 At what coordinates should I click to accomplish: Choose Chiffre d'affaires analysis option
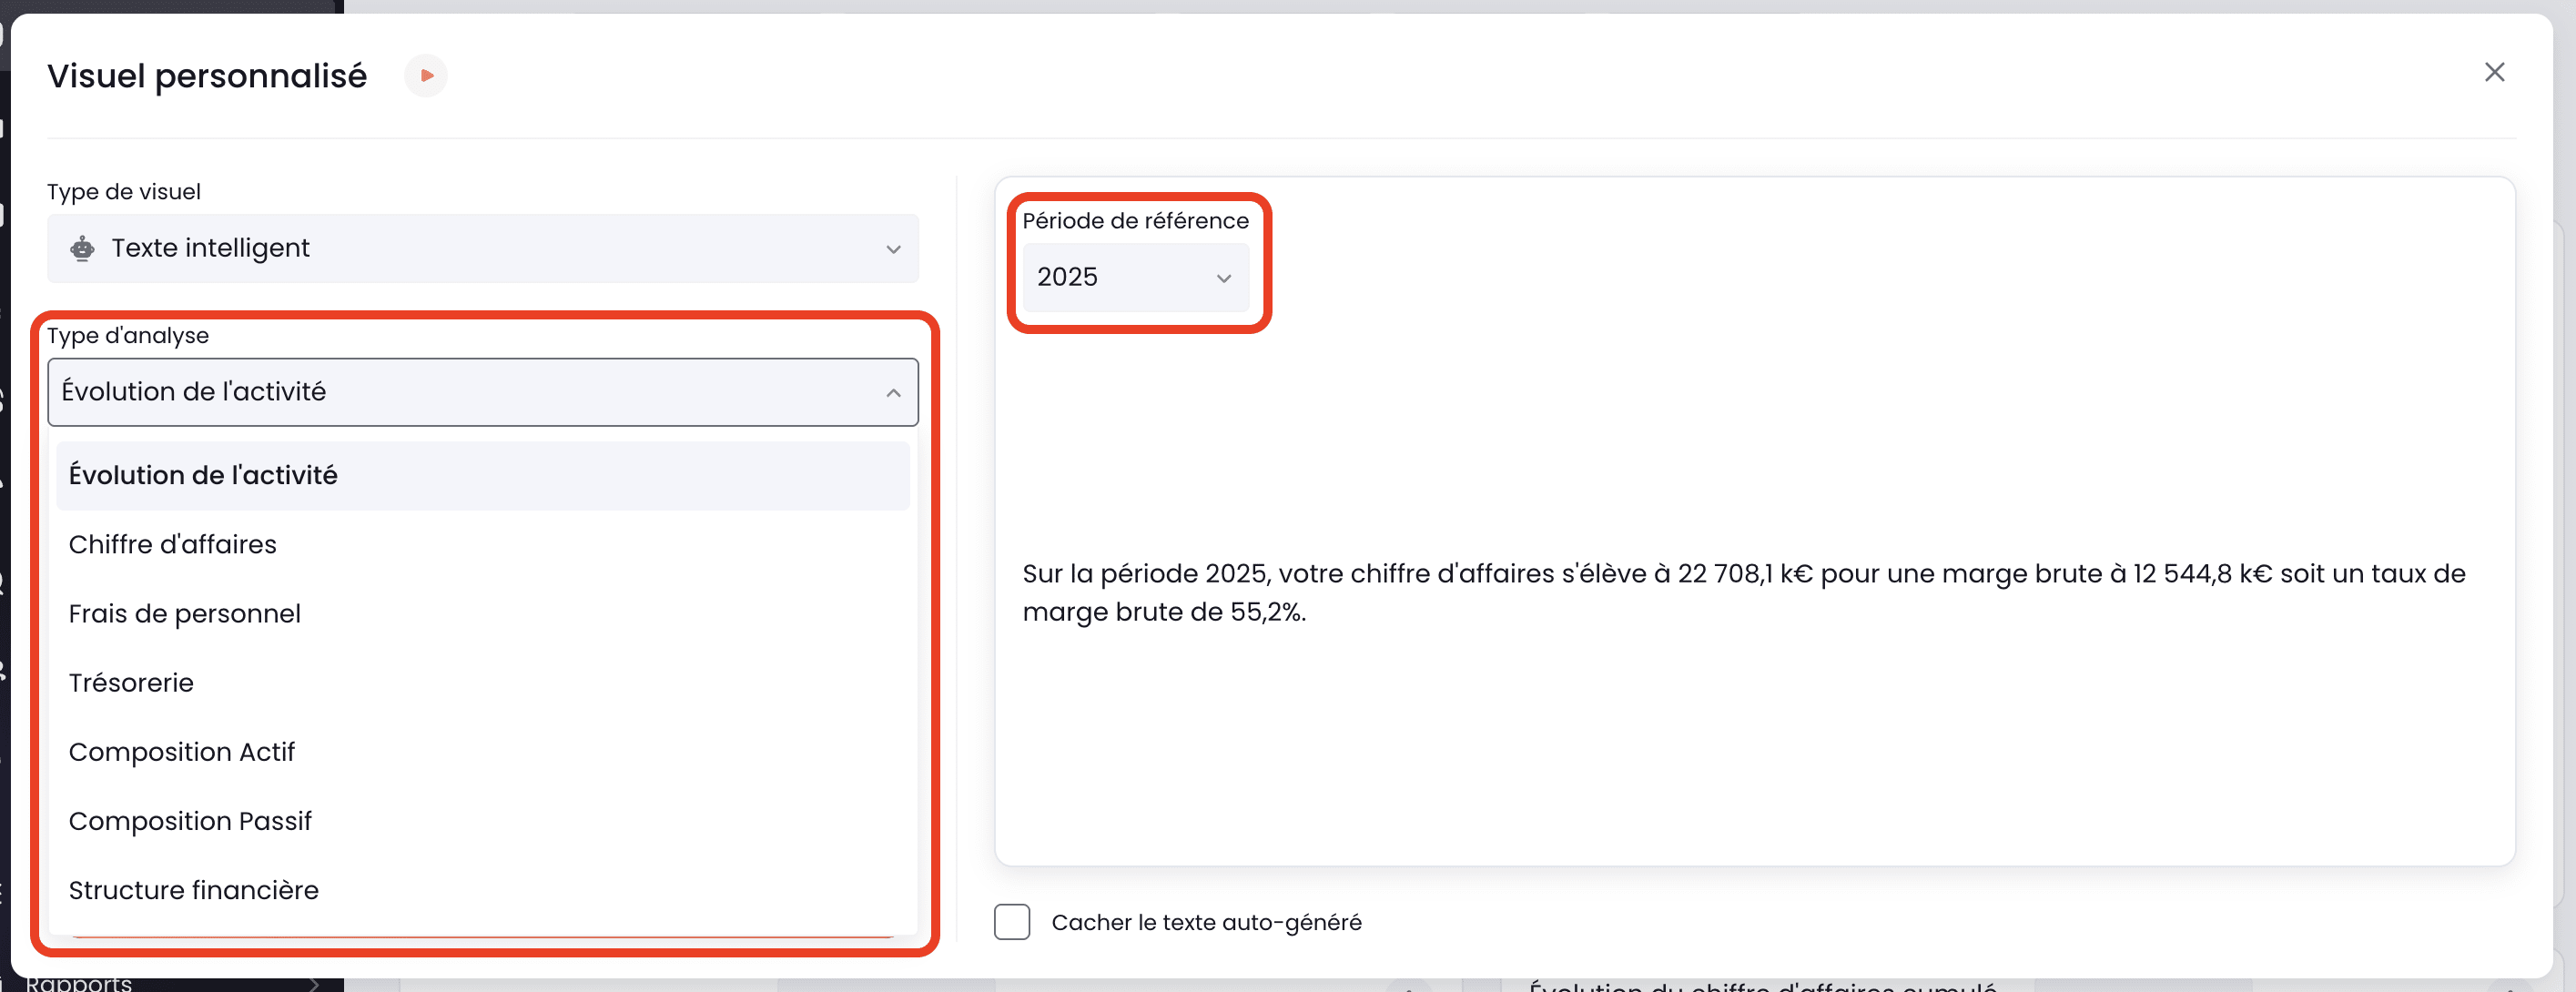(483, 544)
